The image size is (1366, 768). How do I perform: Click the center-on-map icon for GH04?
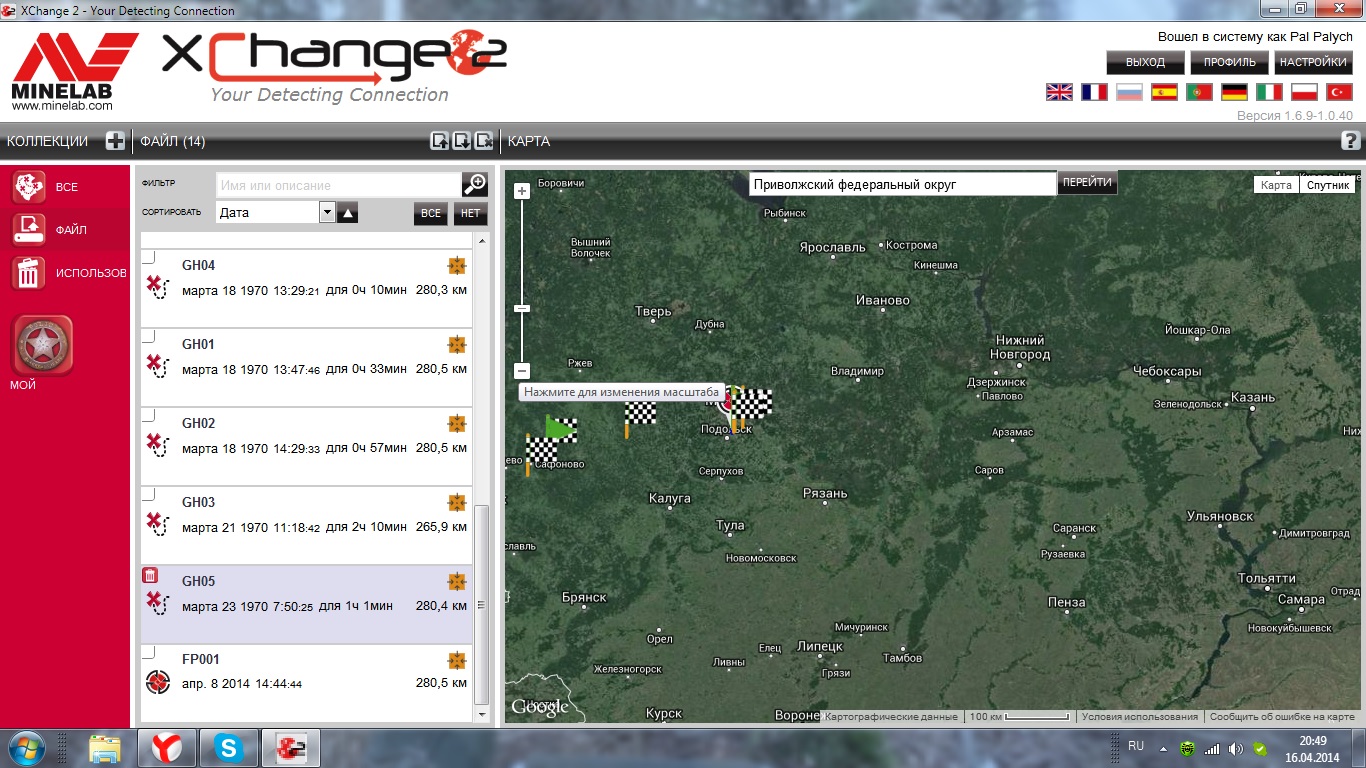[x=457, y=265]
